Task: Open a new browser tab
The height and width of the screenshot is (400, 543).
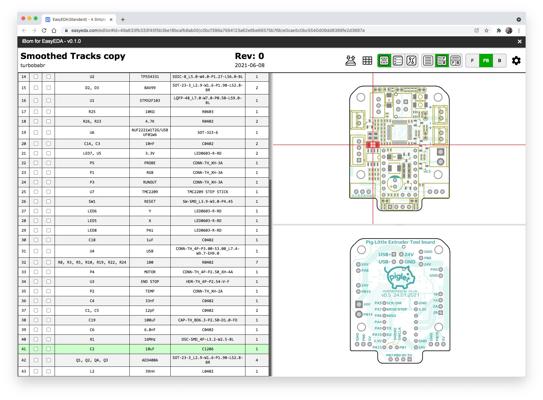Action: (x=123, y=20)
